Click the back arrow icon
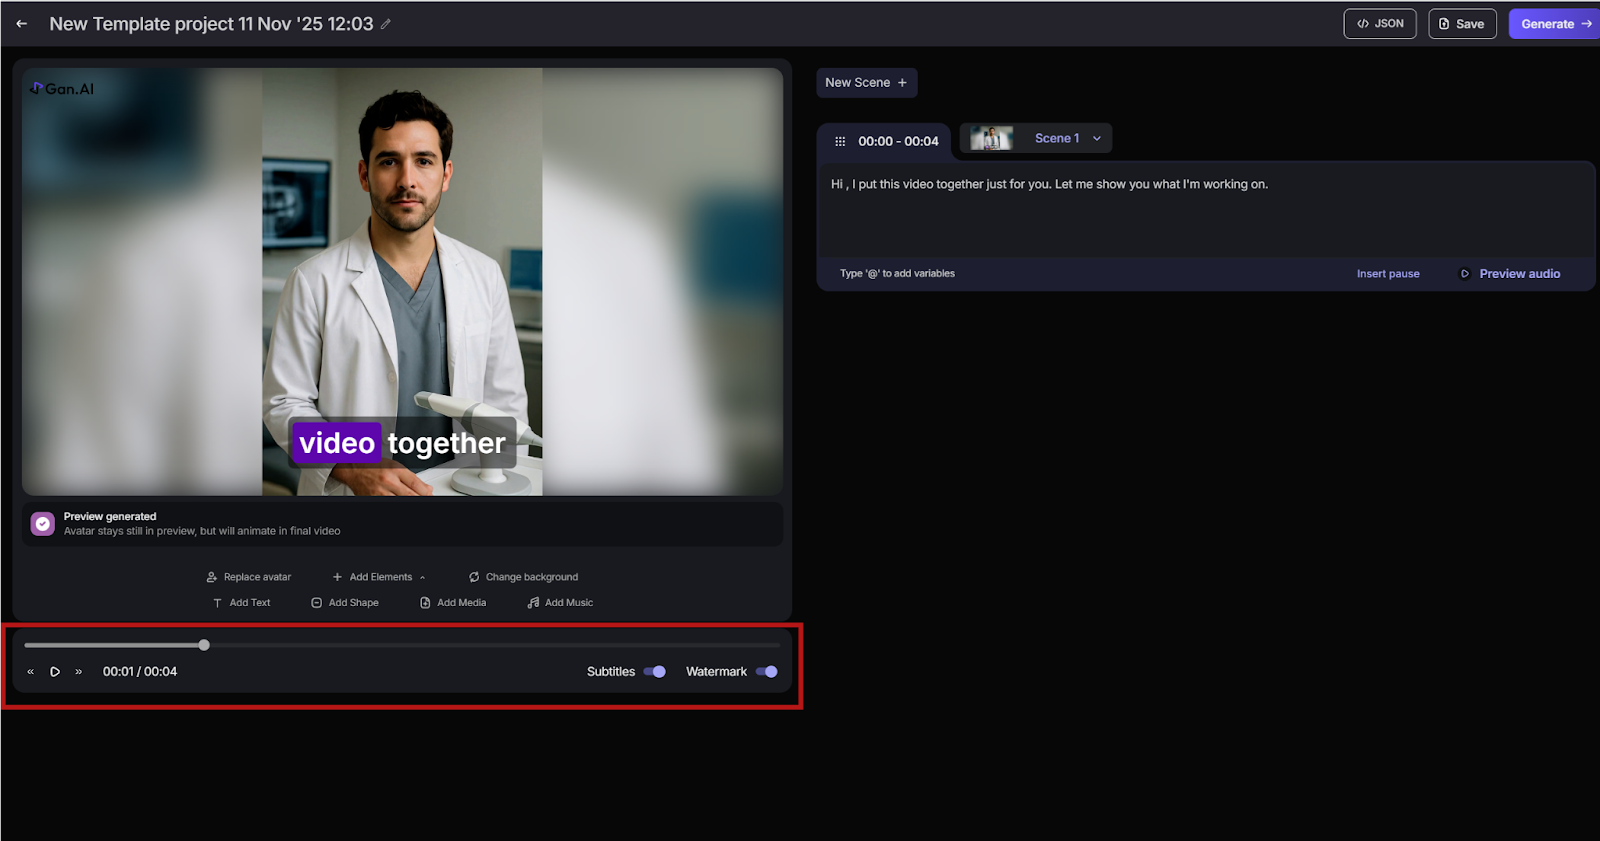The width and height of the screenshot is (1600, 841). click(x=22, y=24)
